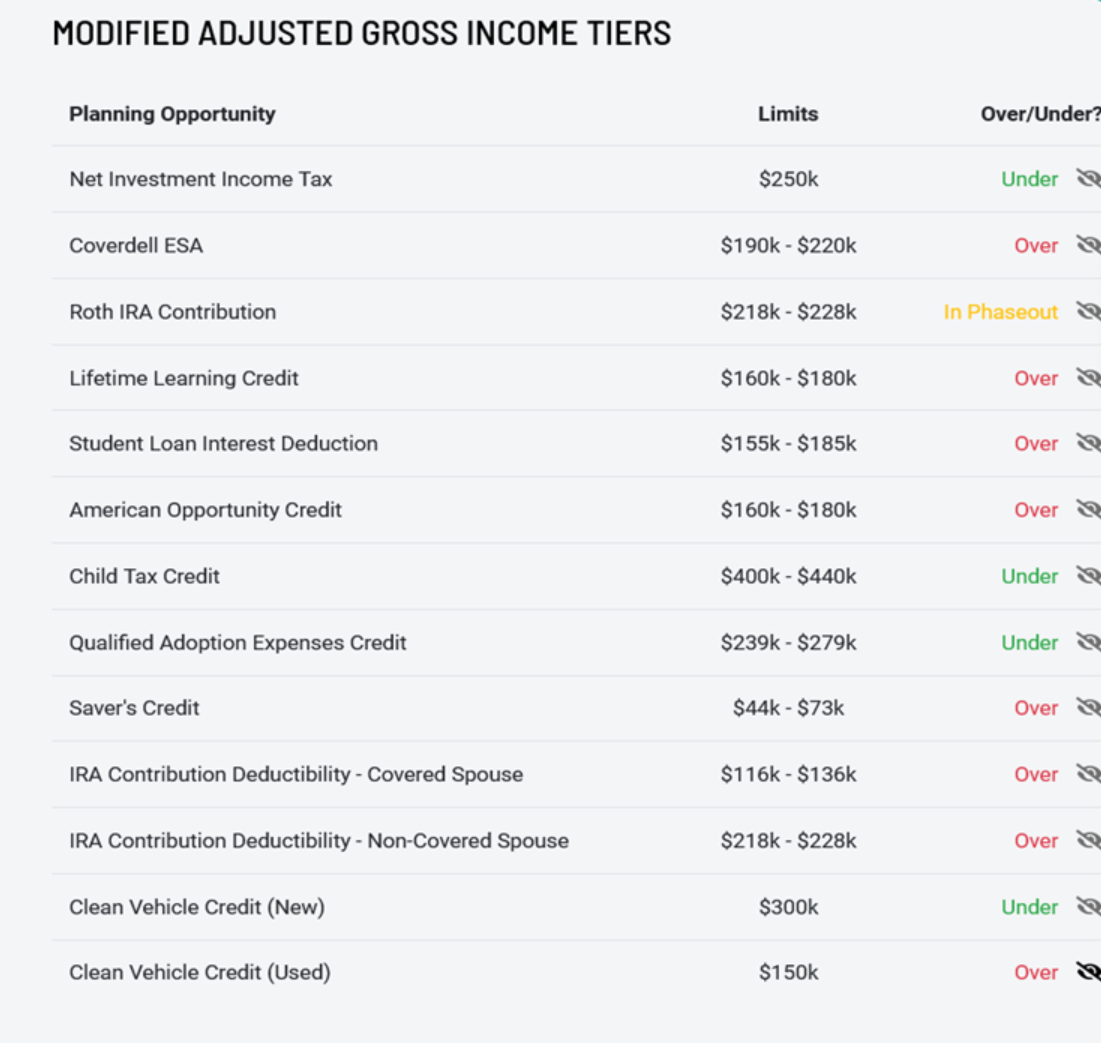Image resolution: width=1101 pixels, height=1043 pixels.
Task: Click hide icon for IRA Non-Covered Spouse row
Action: [1088, 840]
